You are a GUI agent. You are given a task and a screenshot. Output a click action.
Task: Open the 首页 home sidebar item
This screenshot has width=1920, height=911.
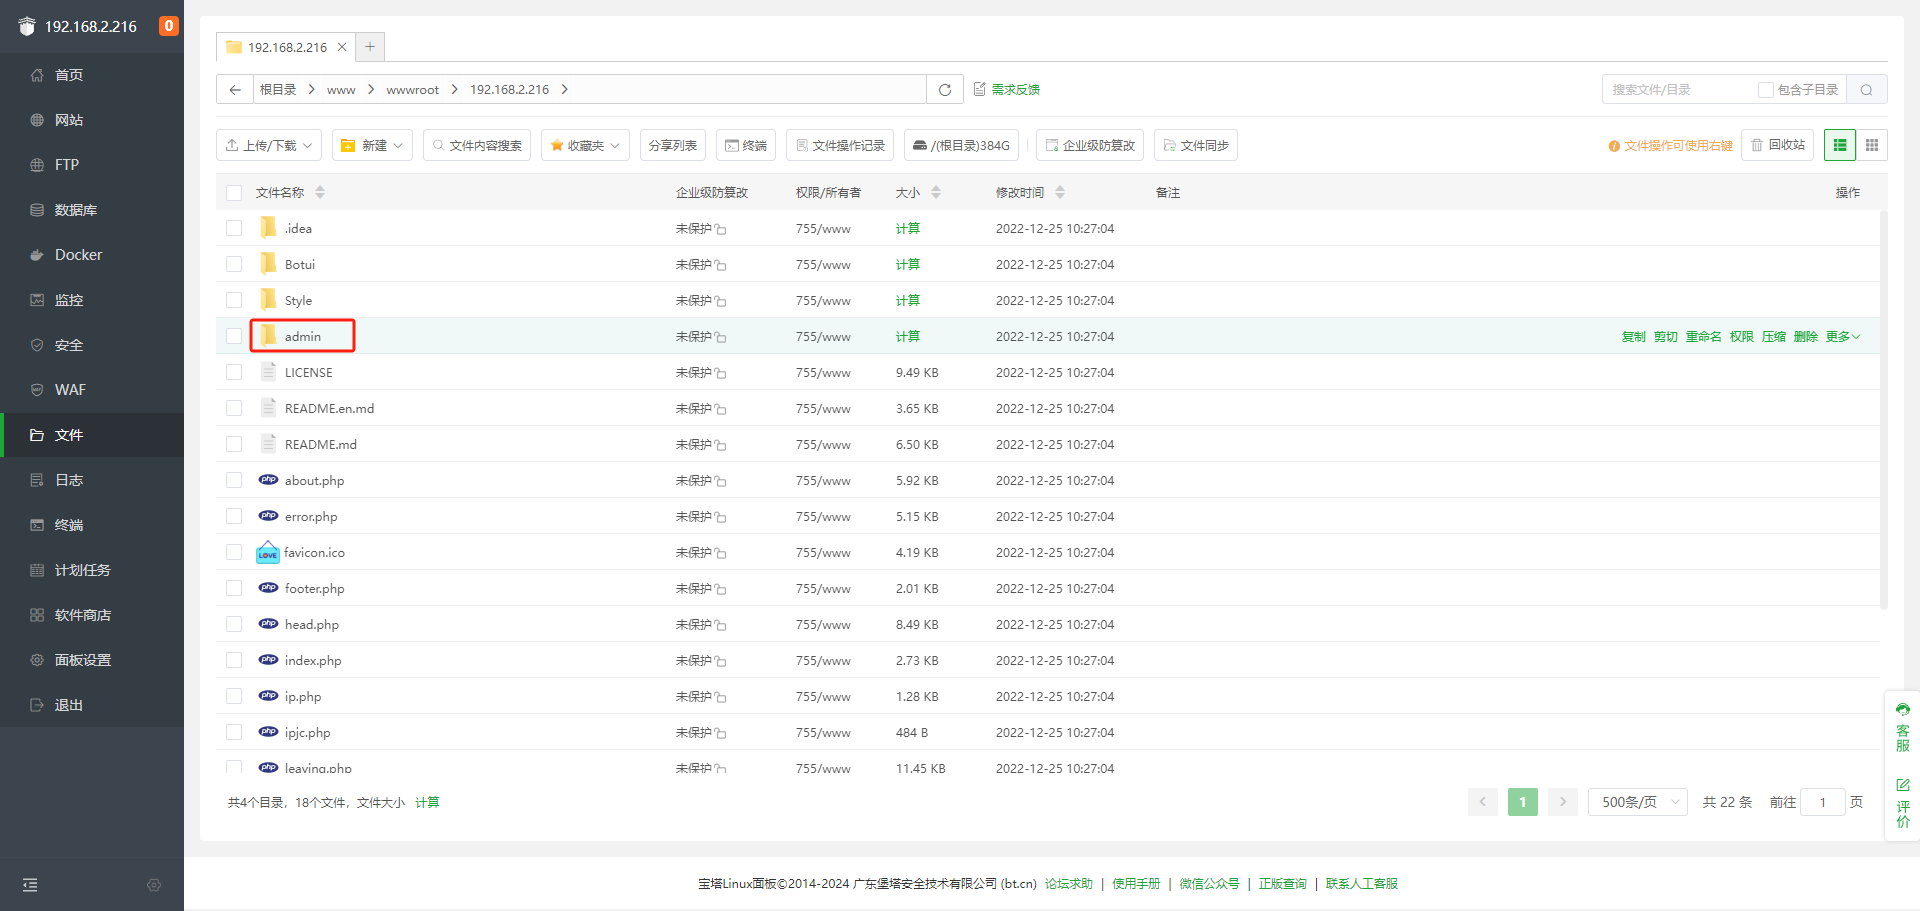pyautogui.click(x=92, y=75)
